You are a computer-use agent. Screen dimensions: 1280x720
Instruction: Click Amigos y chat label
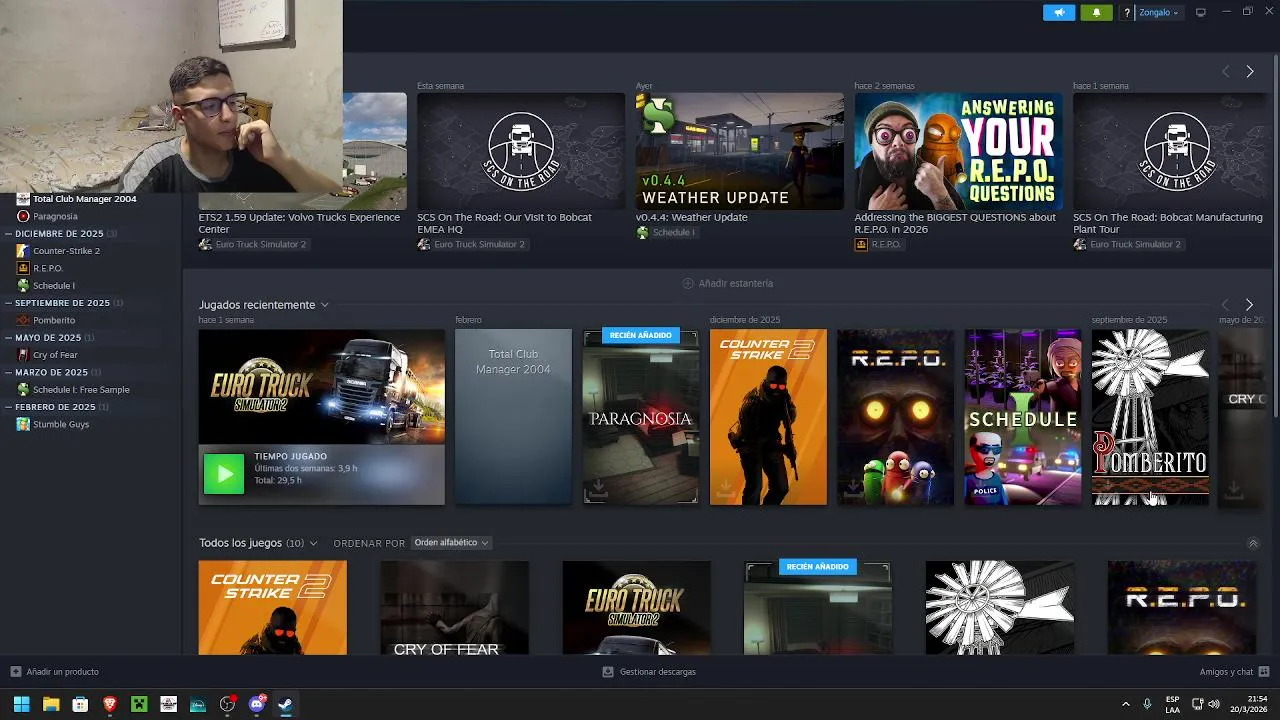point(1226,672)
